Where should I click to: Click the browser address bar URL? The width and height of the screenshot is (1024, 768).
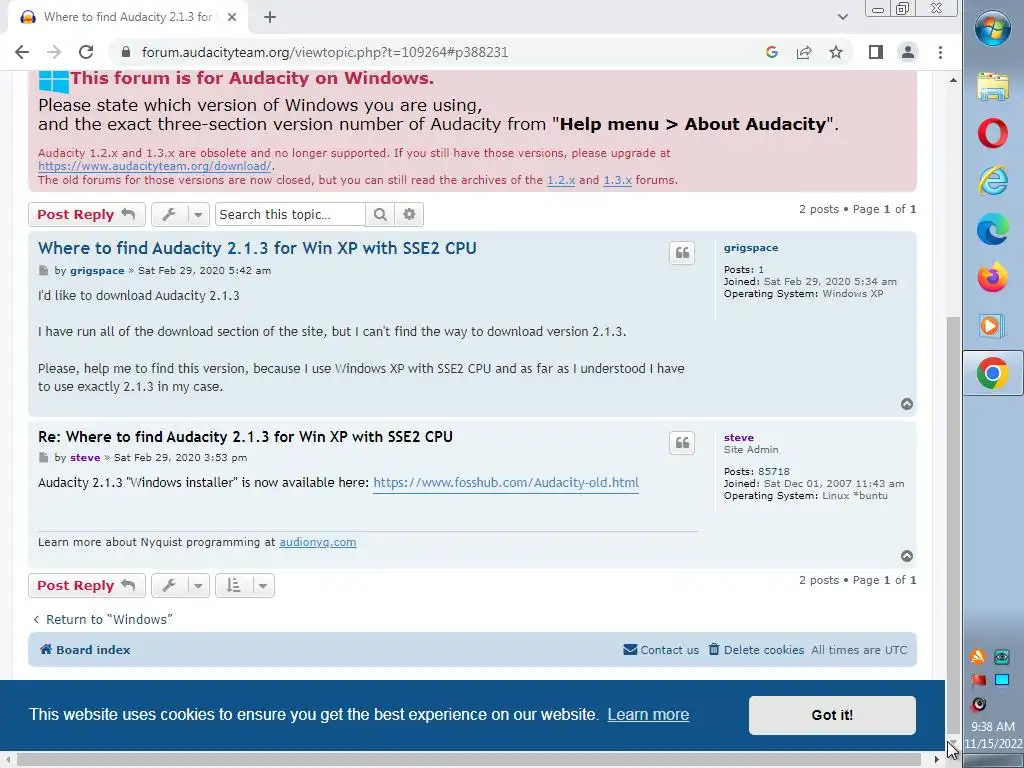click(325, 52)
